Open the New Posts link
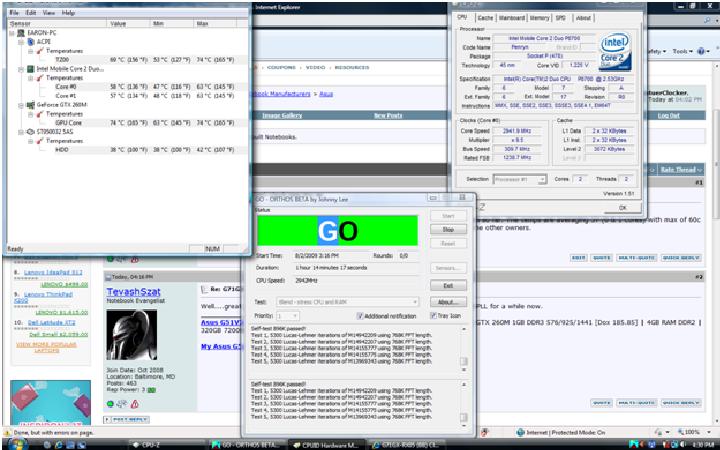 [388, 115]
